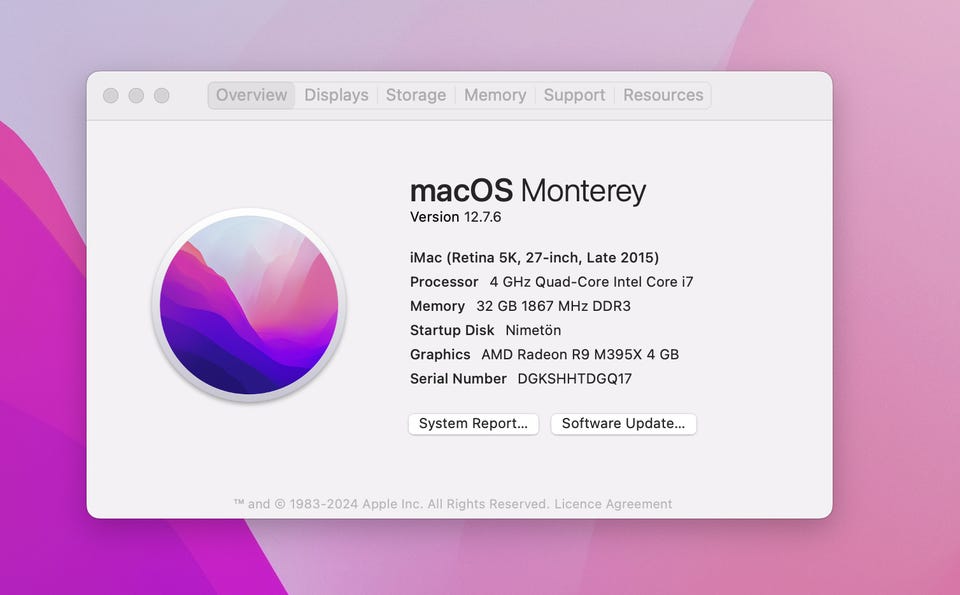Click the Version 12.7.6 text
The image size is (960, 595).
(456, 217)
